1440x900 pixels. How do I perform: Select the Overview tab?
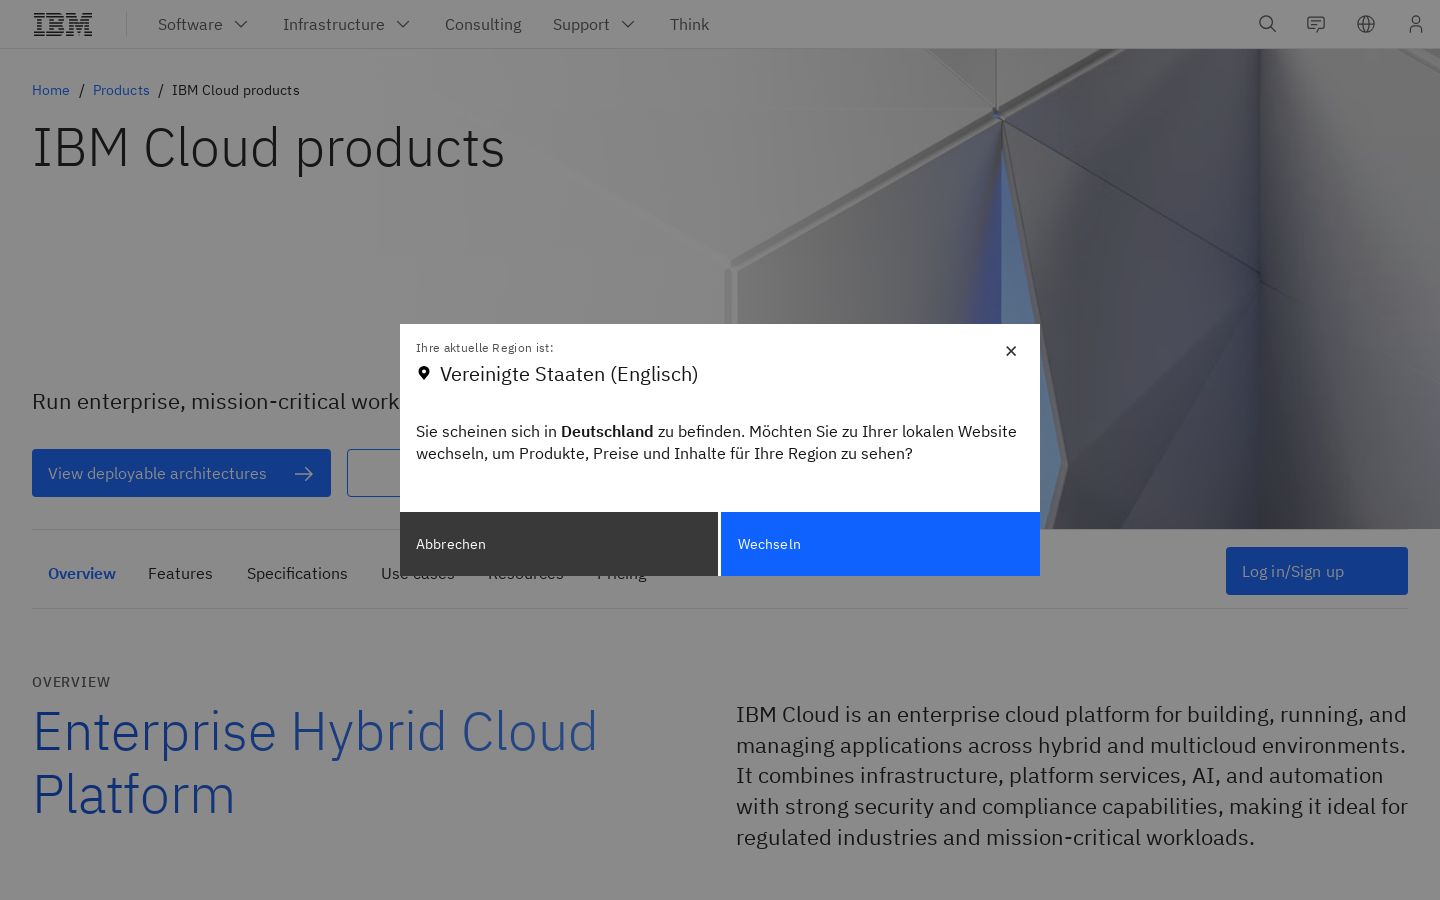[82, 573]
